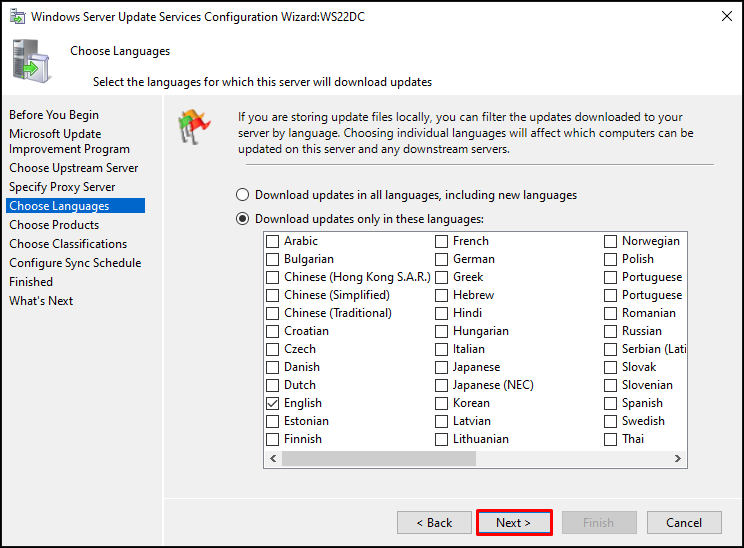
Task: Click the language flags icon
Action: (194, 126)
